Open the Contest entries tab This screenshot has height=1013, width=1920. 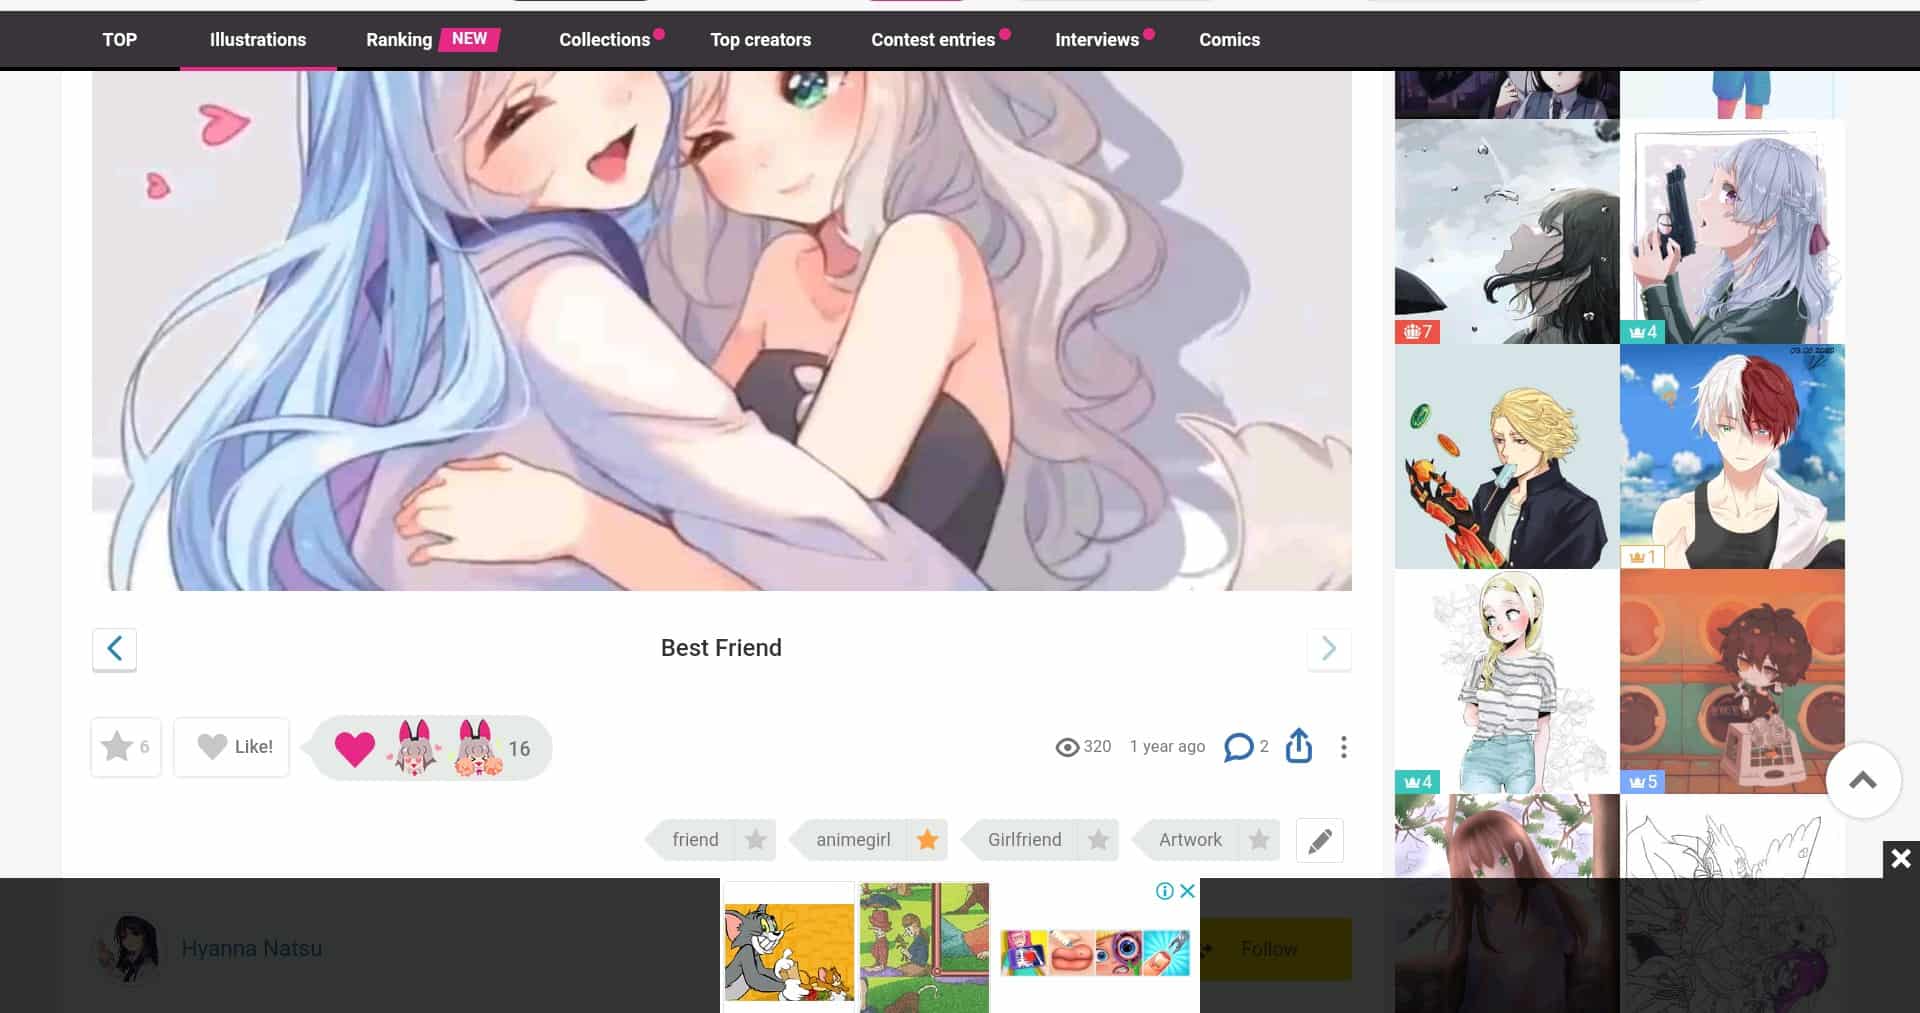tap(933, 40)
